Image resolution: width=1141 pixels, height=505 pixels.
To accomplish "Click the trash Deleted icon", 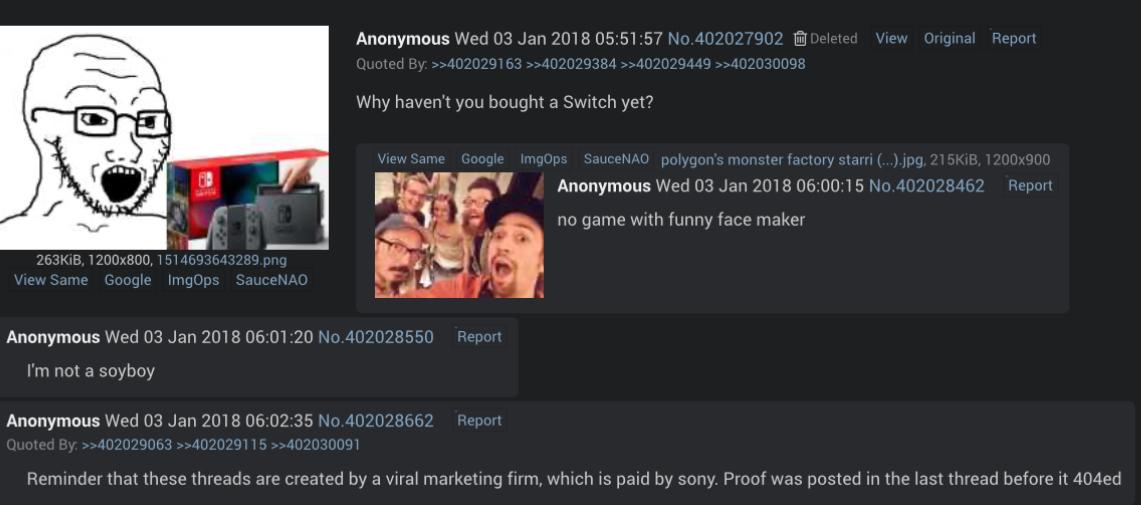I will click(800, 39).
